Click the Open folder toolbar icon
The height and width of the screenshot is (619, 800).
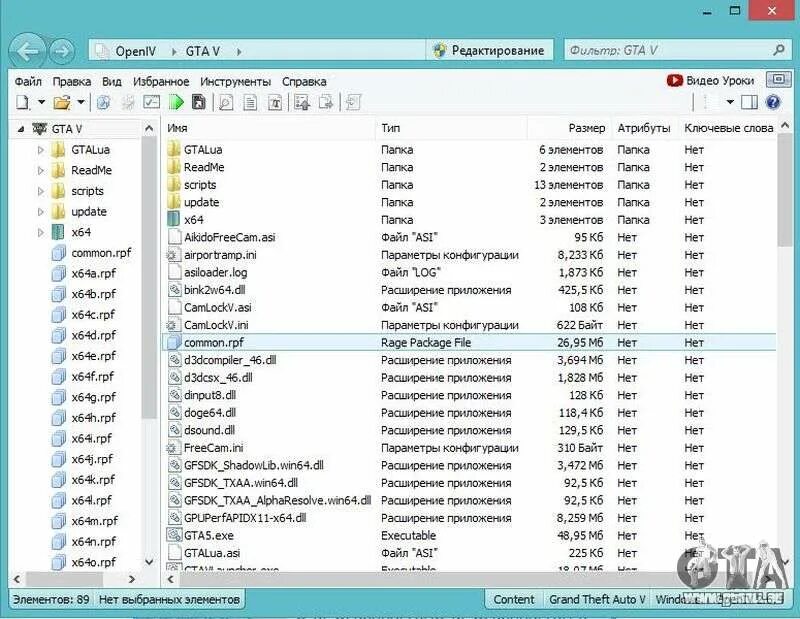pyautogui.click(x=62, y=103)
